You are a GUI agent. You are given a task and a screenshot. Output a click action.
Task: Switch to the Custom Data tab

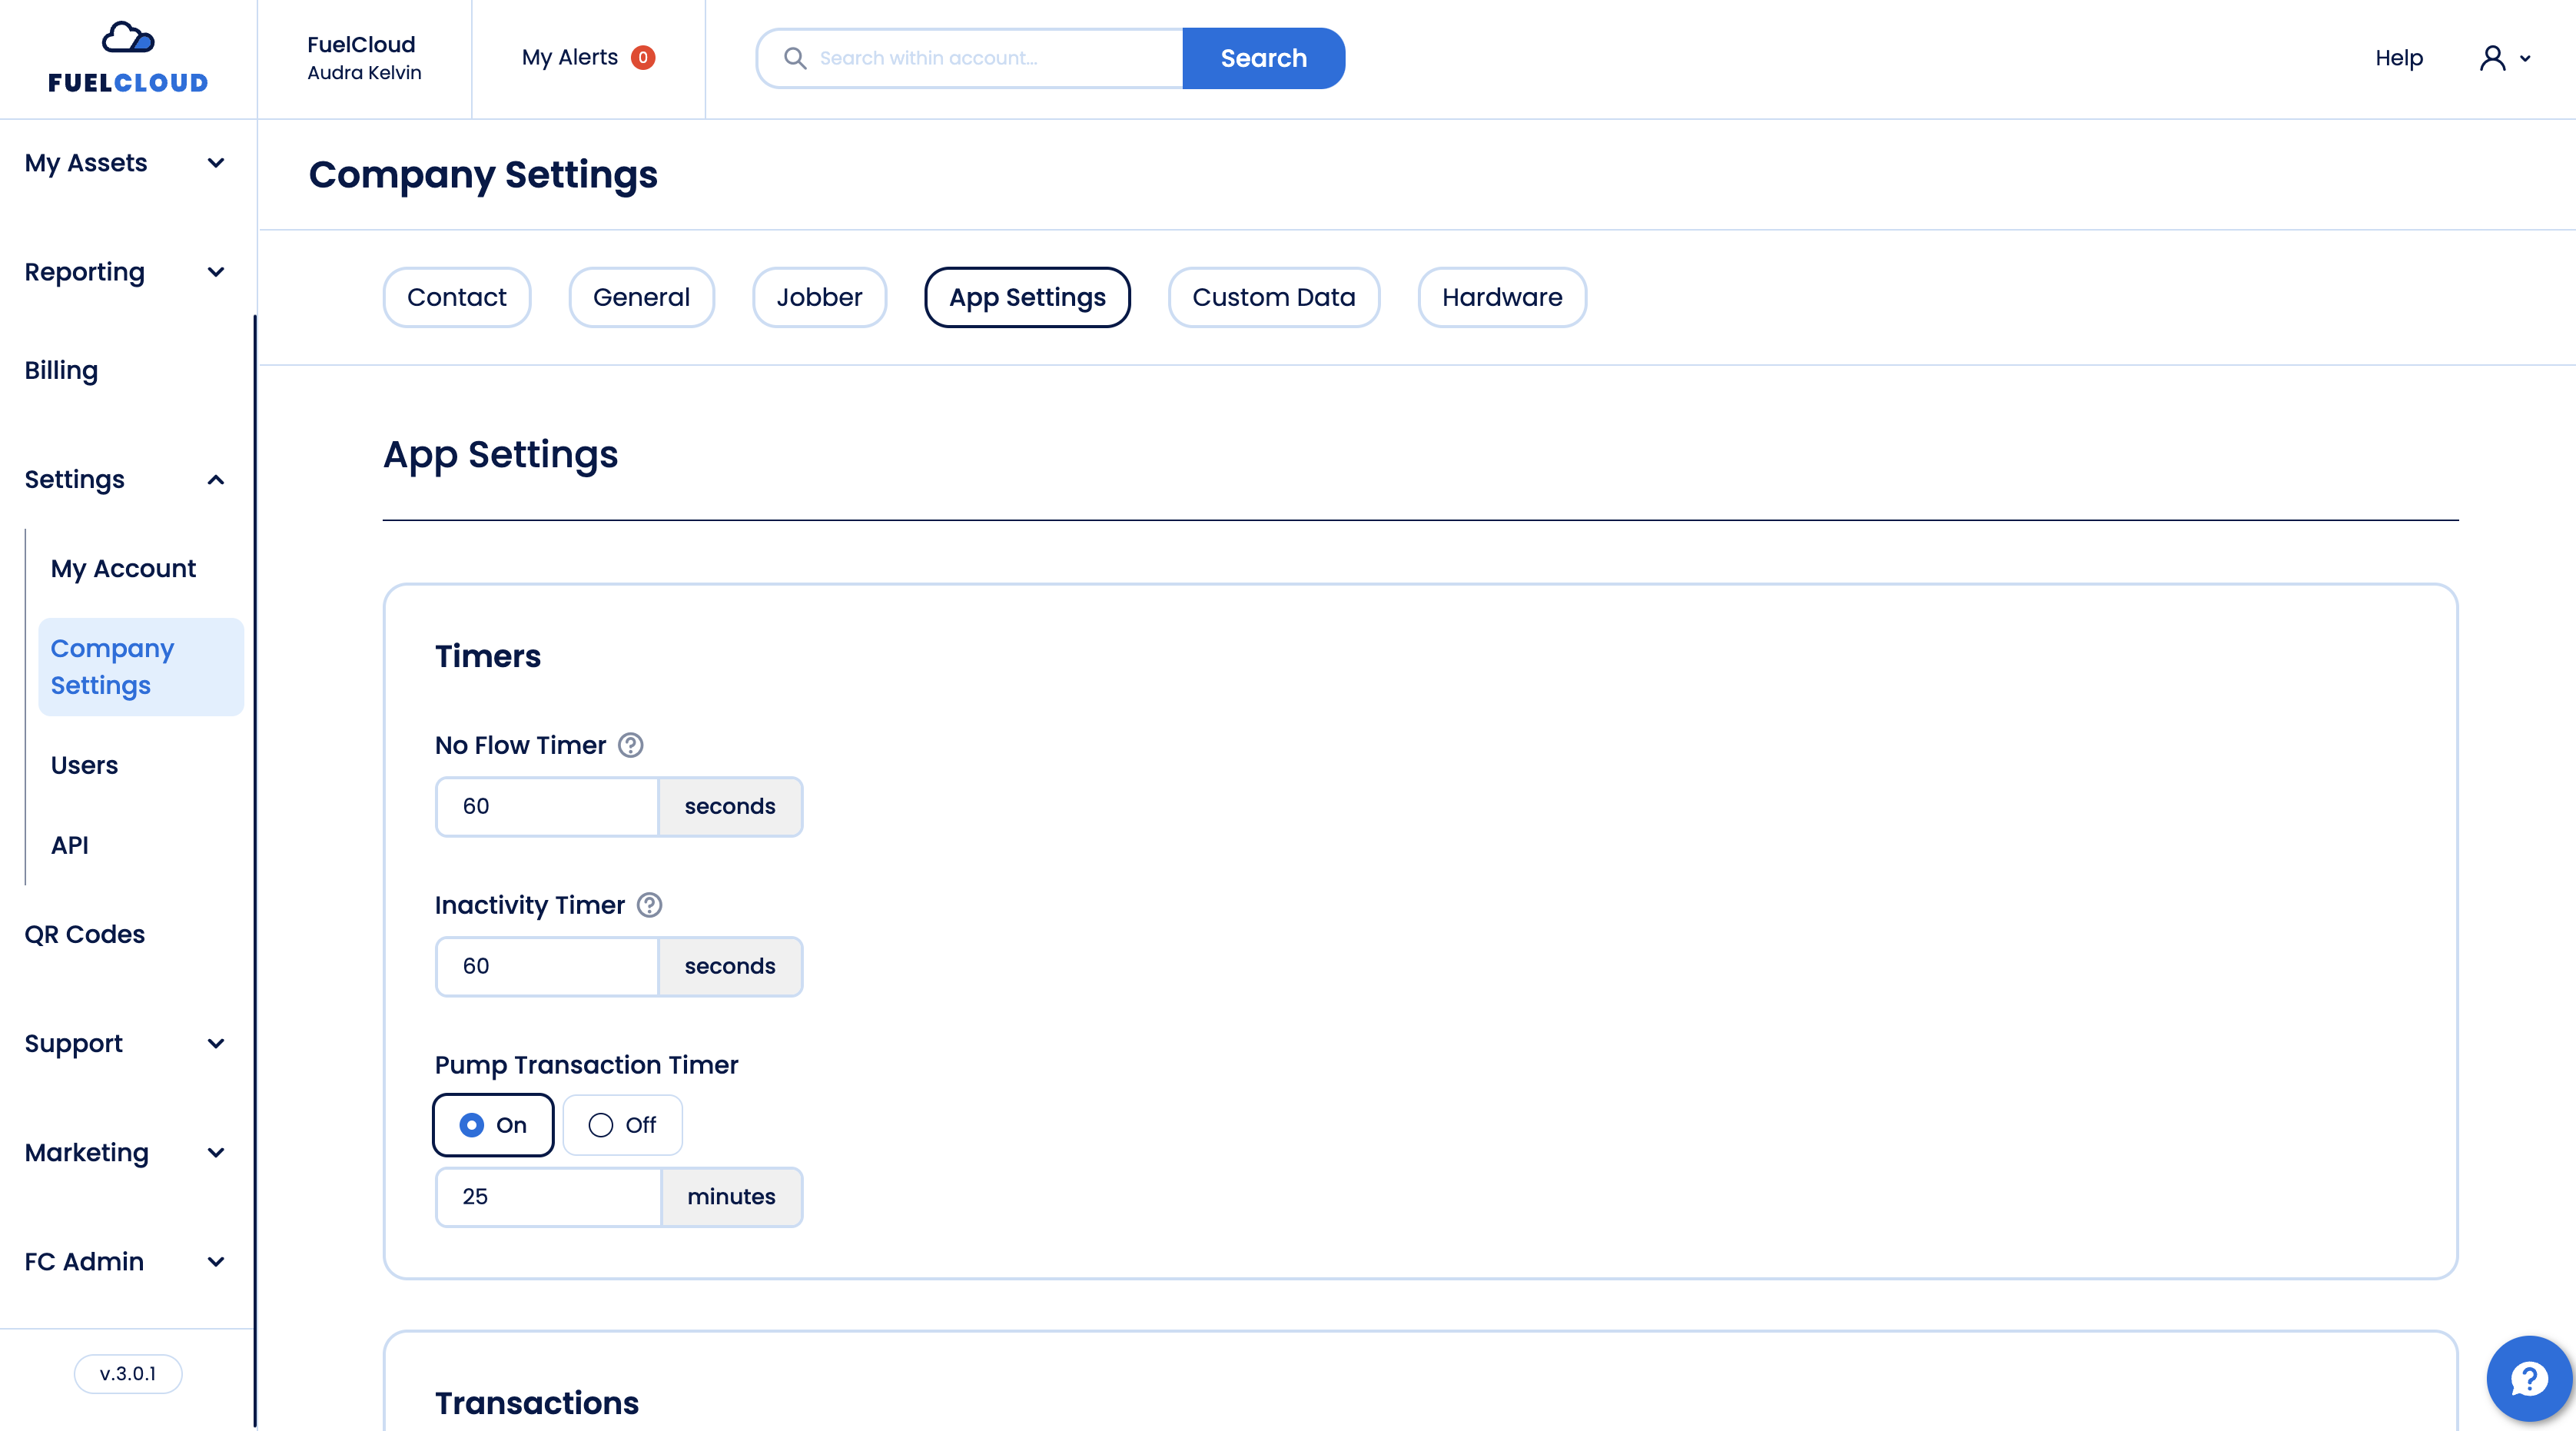click(1273, 297)
